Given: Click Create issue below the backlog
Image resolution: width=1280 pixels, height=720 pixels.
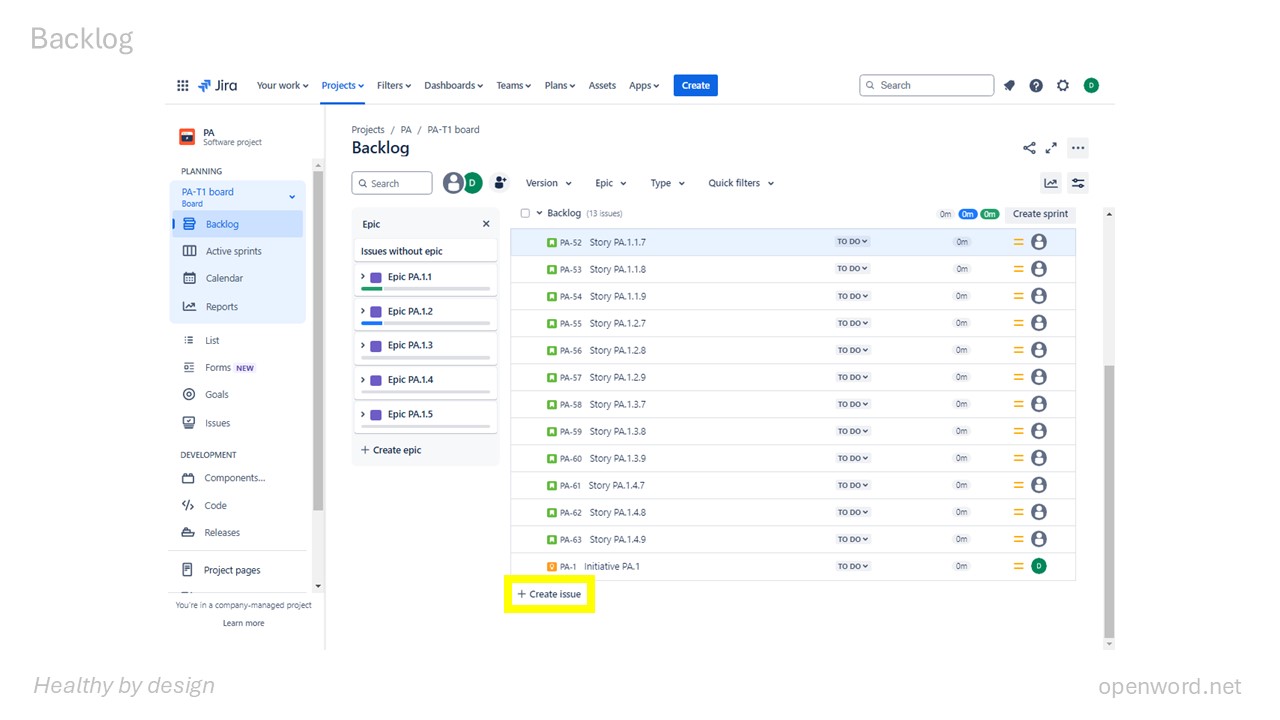Looking at the screenshot, I should point(549,594).
